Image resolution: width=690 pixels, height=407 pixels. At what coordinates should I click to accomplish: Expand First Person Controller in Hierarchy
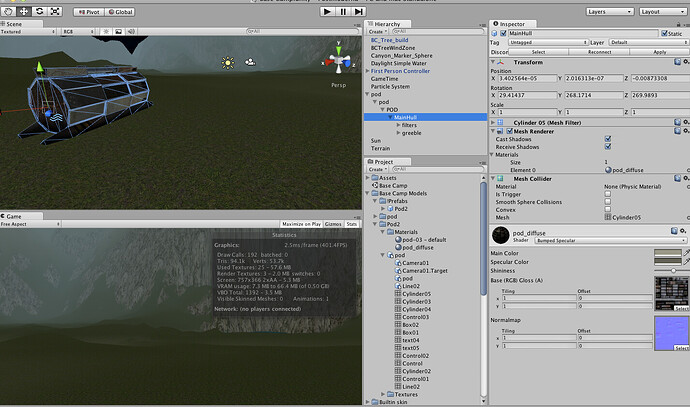pos(367,71)
